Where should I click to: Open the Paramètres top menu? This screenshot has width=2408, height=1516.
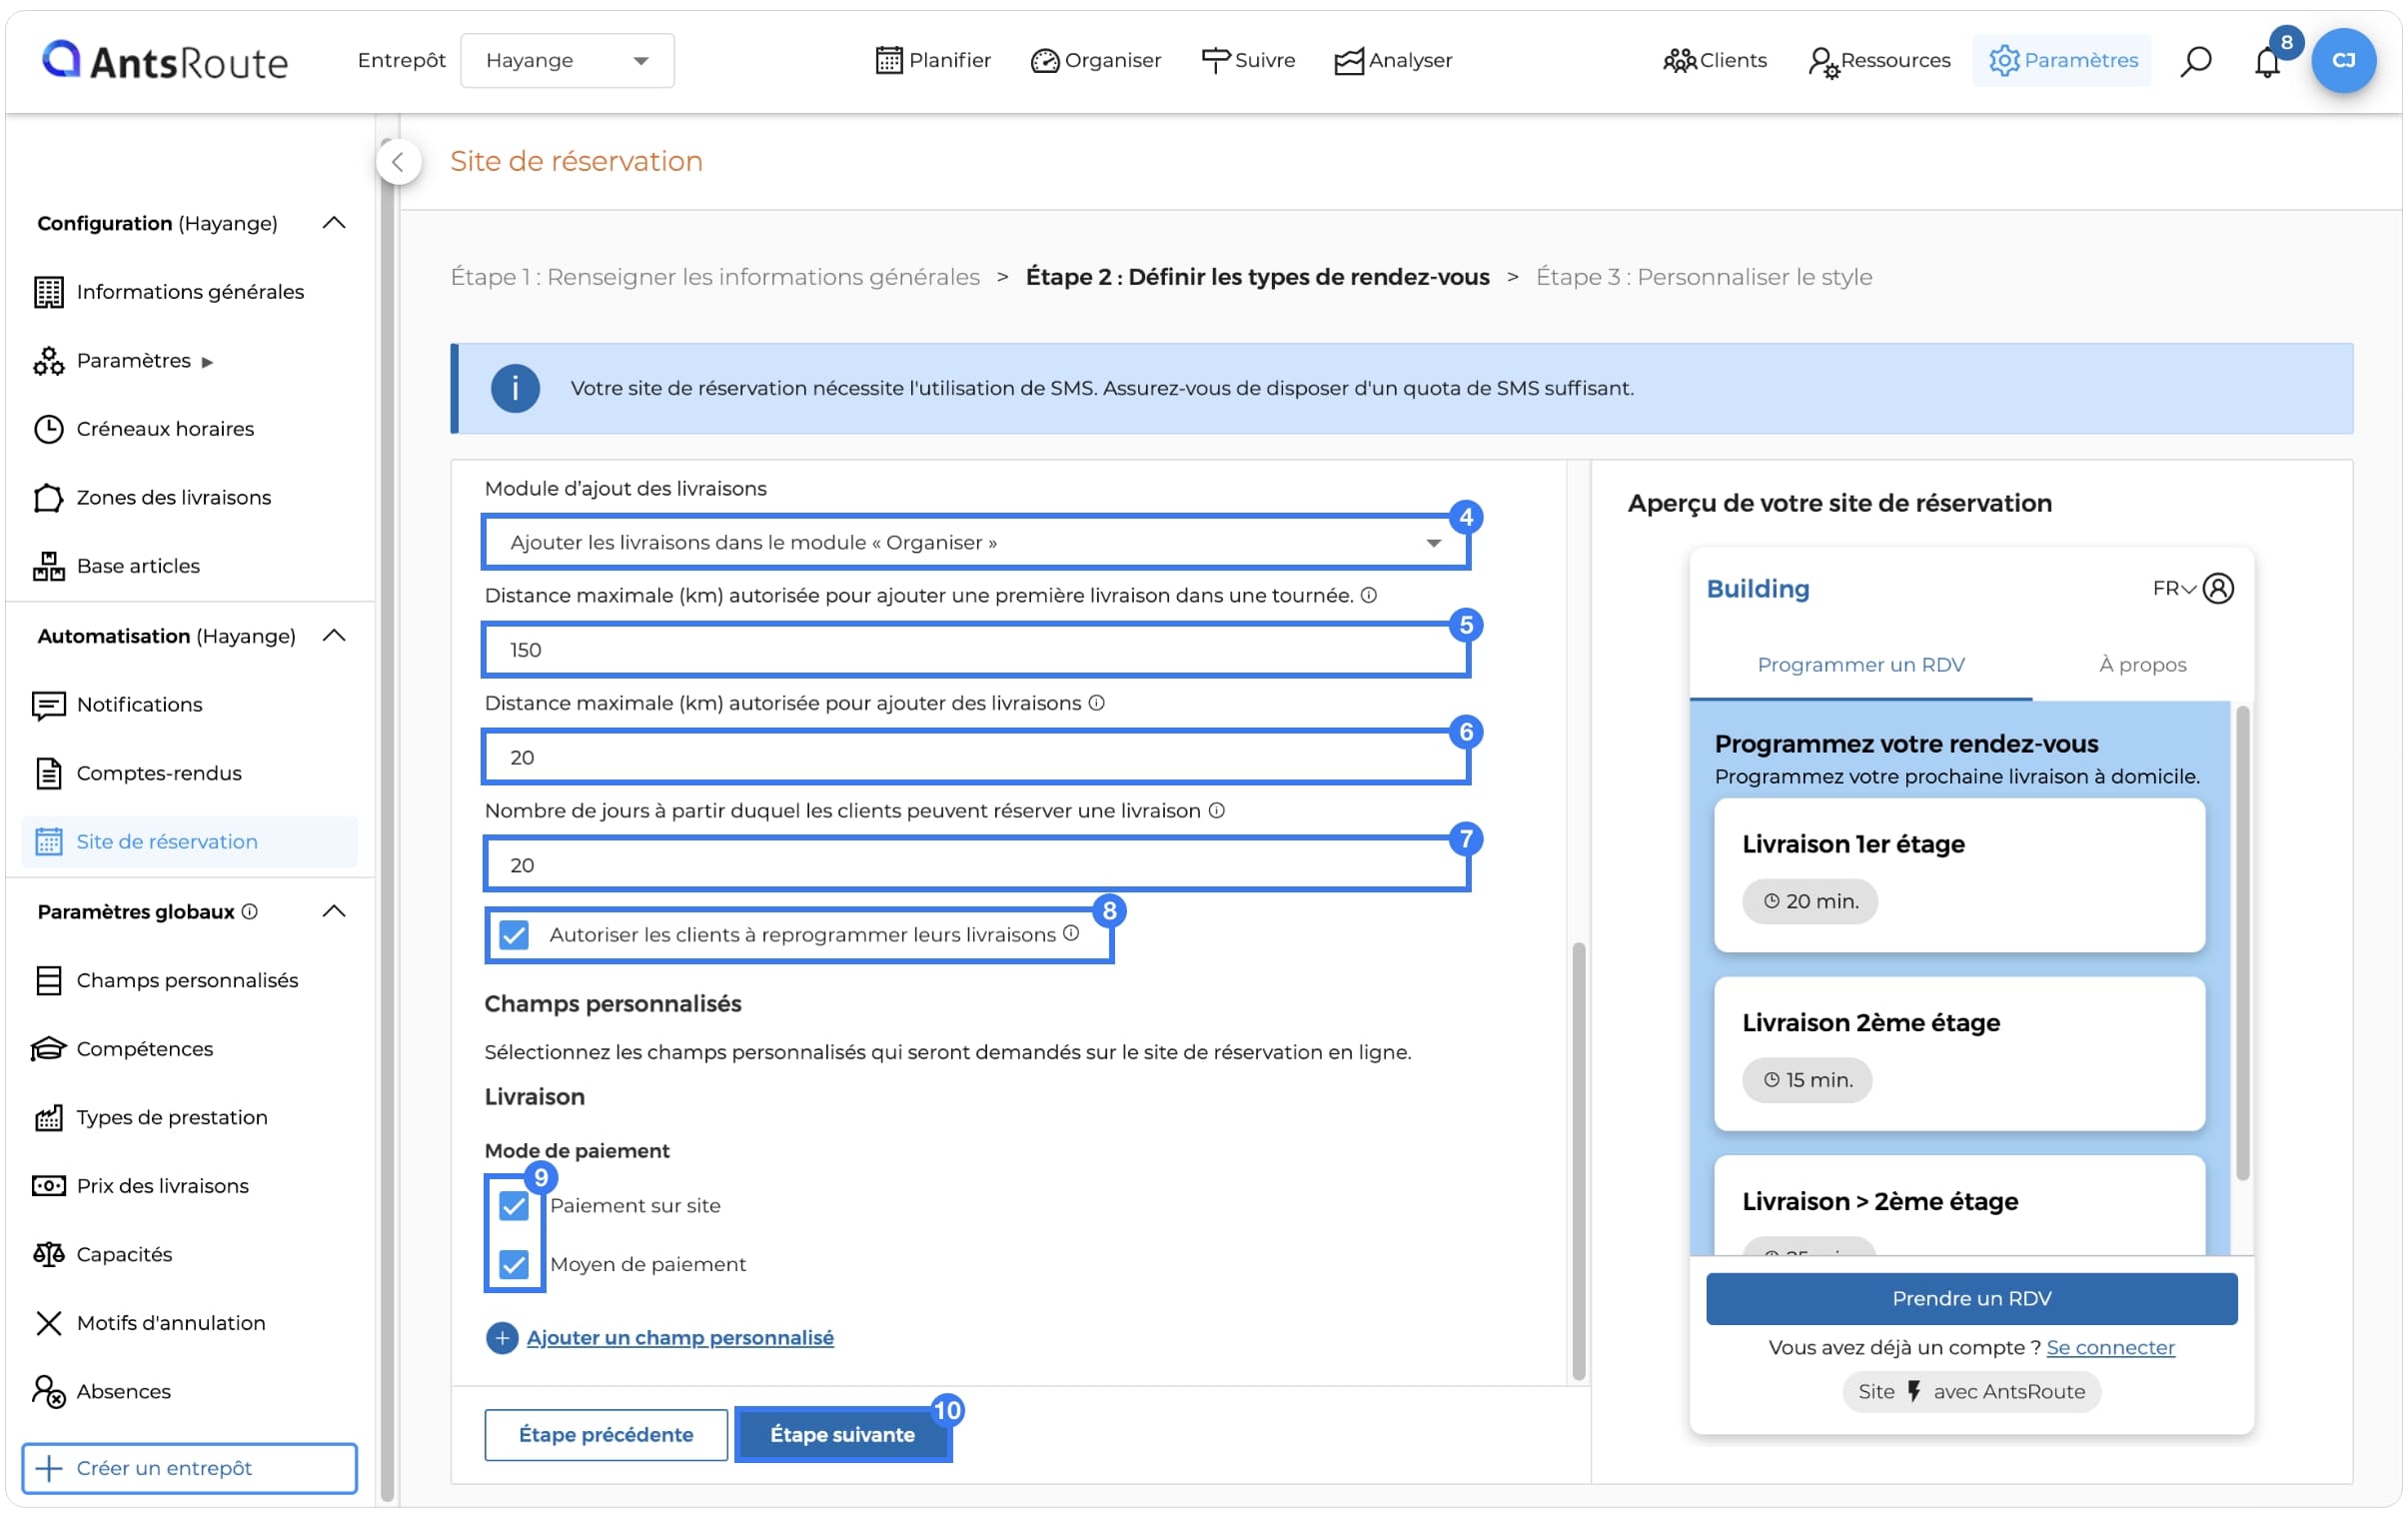pyautogui.click(x=2062, y=61)
